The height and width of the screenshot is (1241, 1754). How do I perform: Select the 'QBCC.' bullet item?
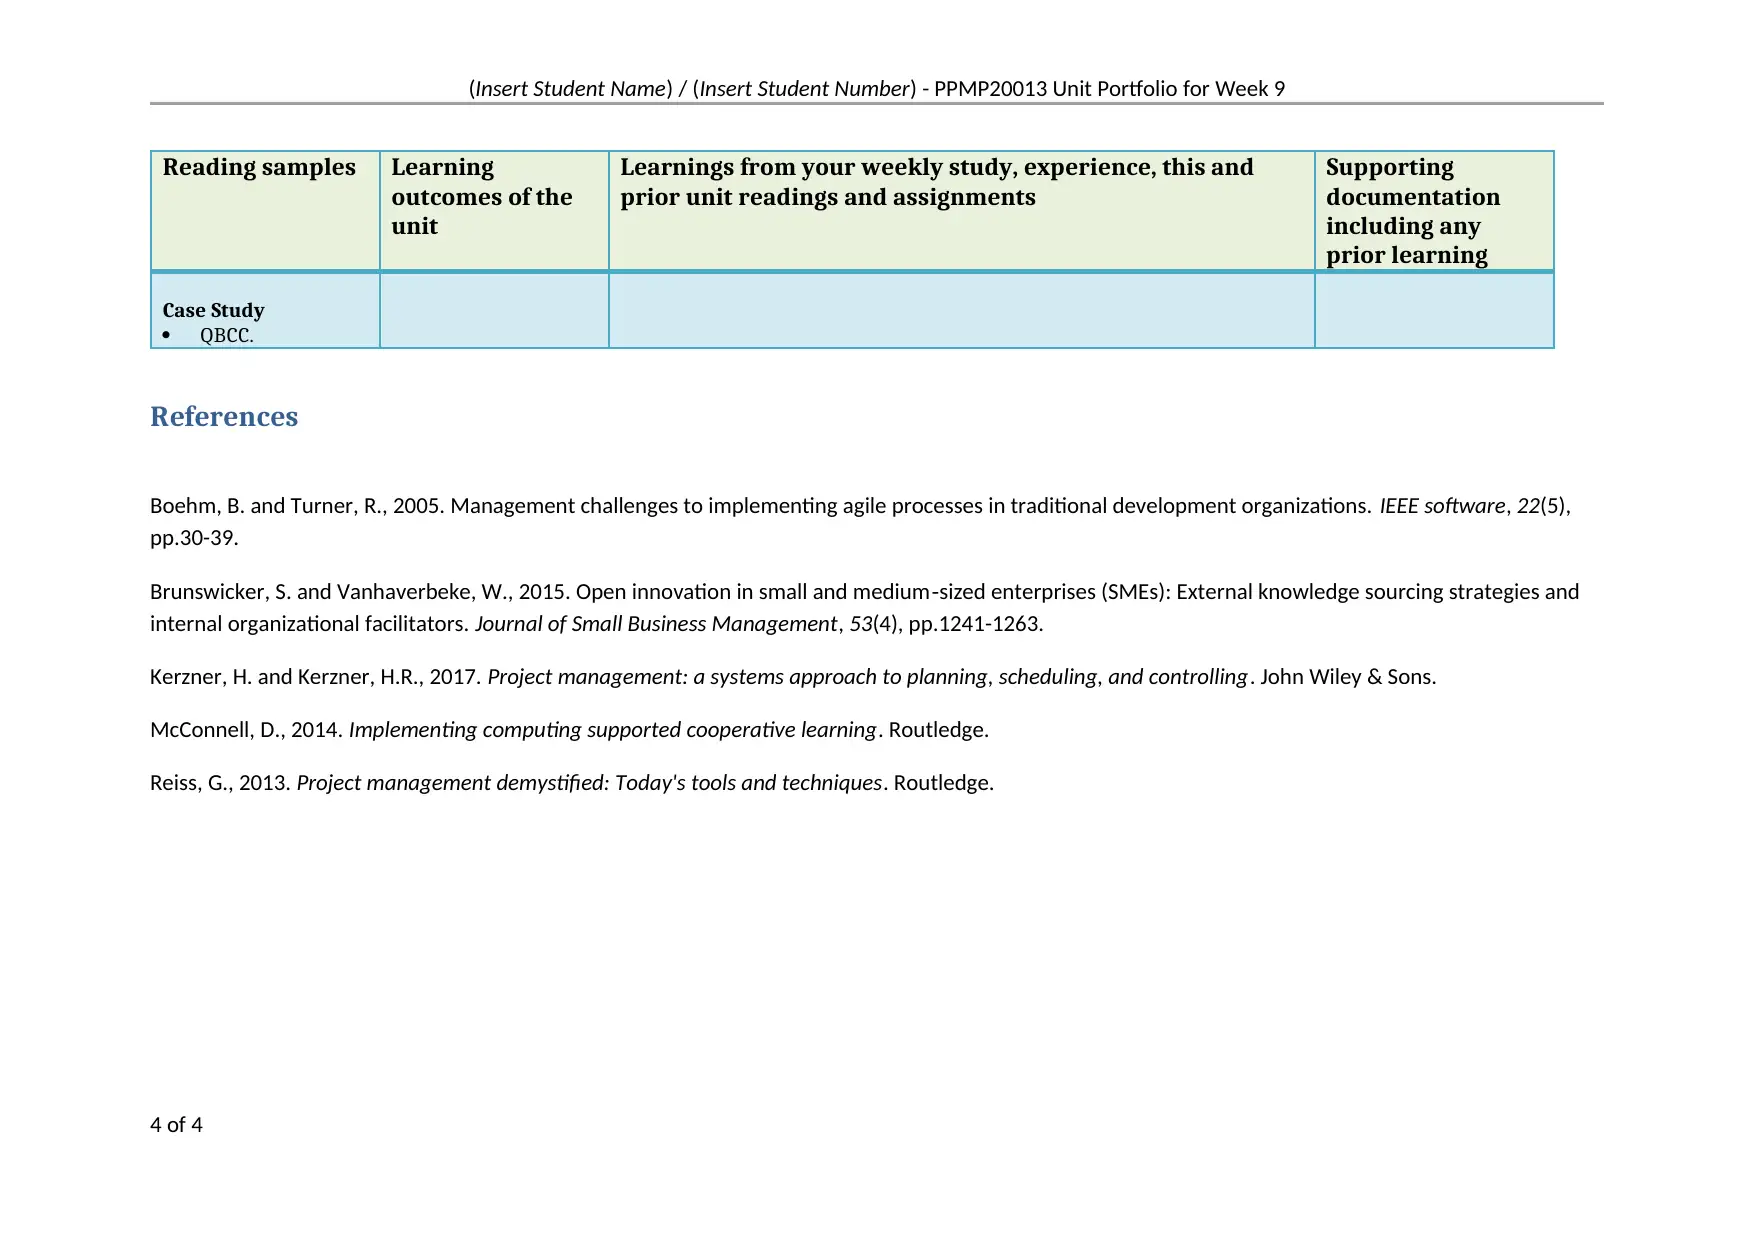point(226,336)
